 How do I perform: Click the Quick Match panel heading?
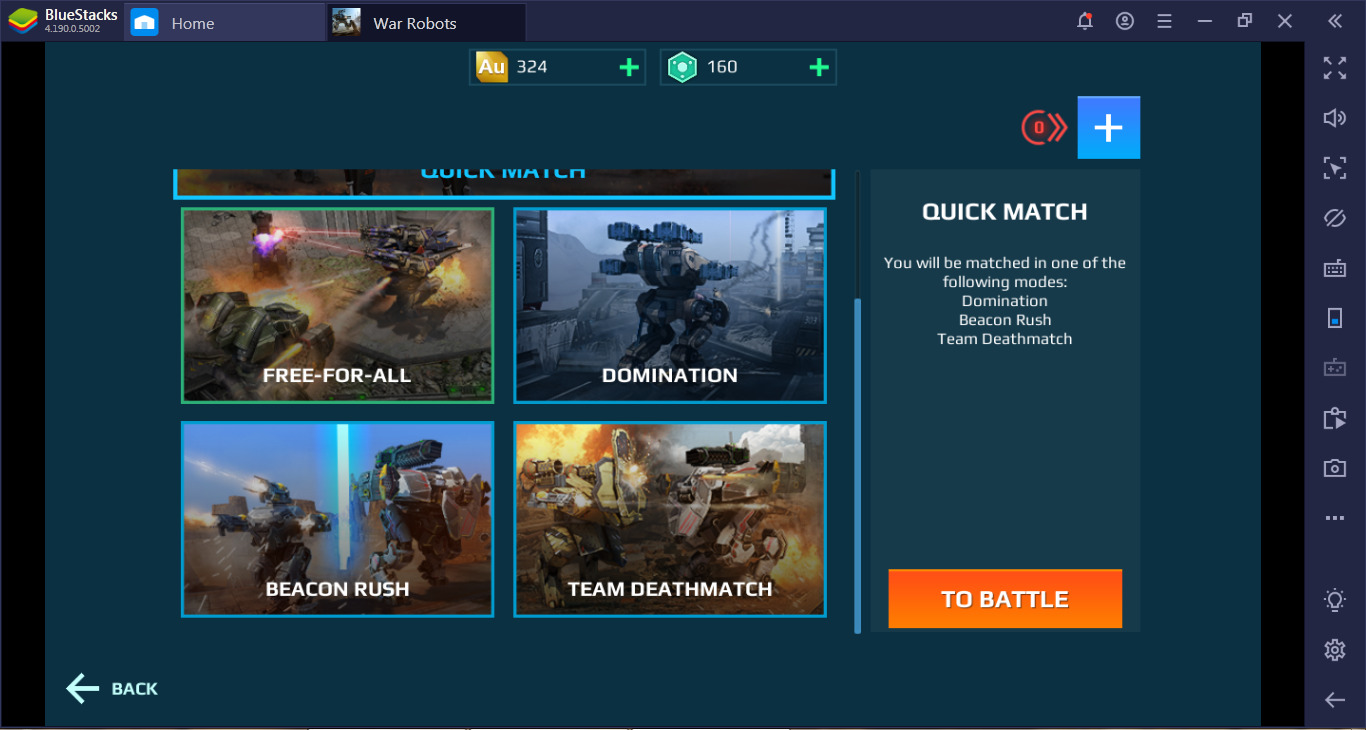click(1005, 212)
